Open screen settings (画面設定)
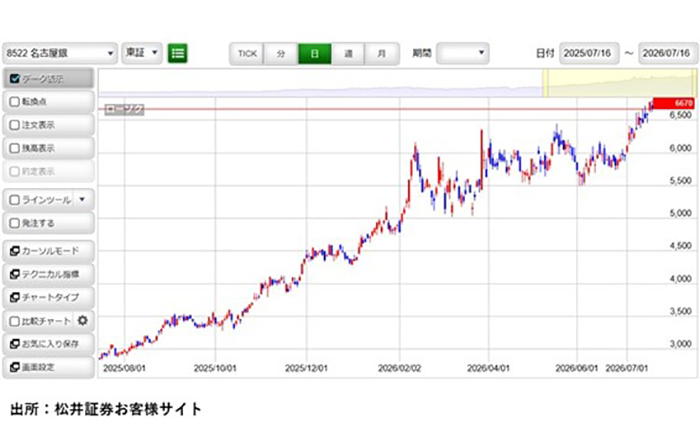This screenshot has height=423, width=700. pos(49,367)
